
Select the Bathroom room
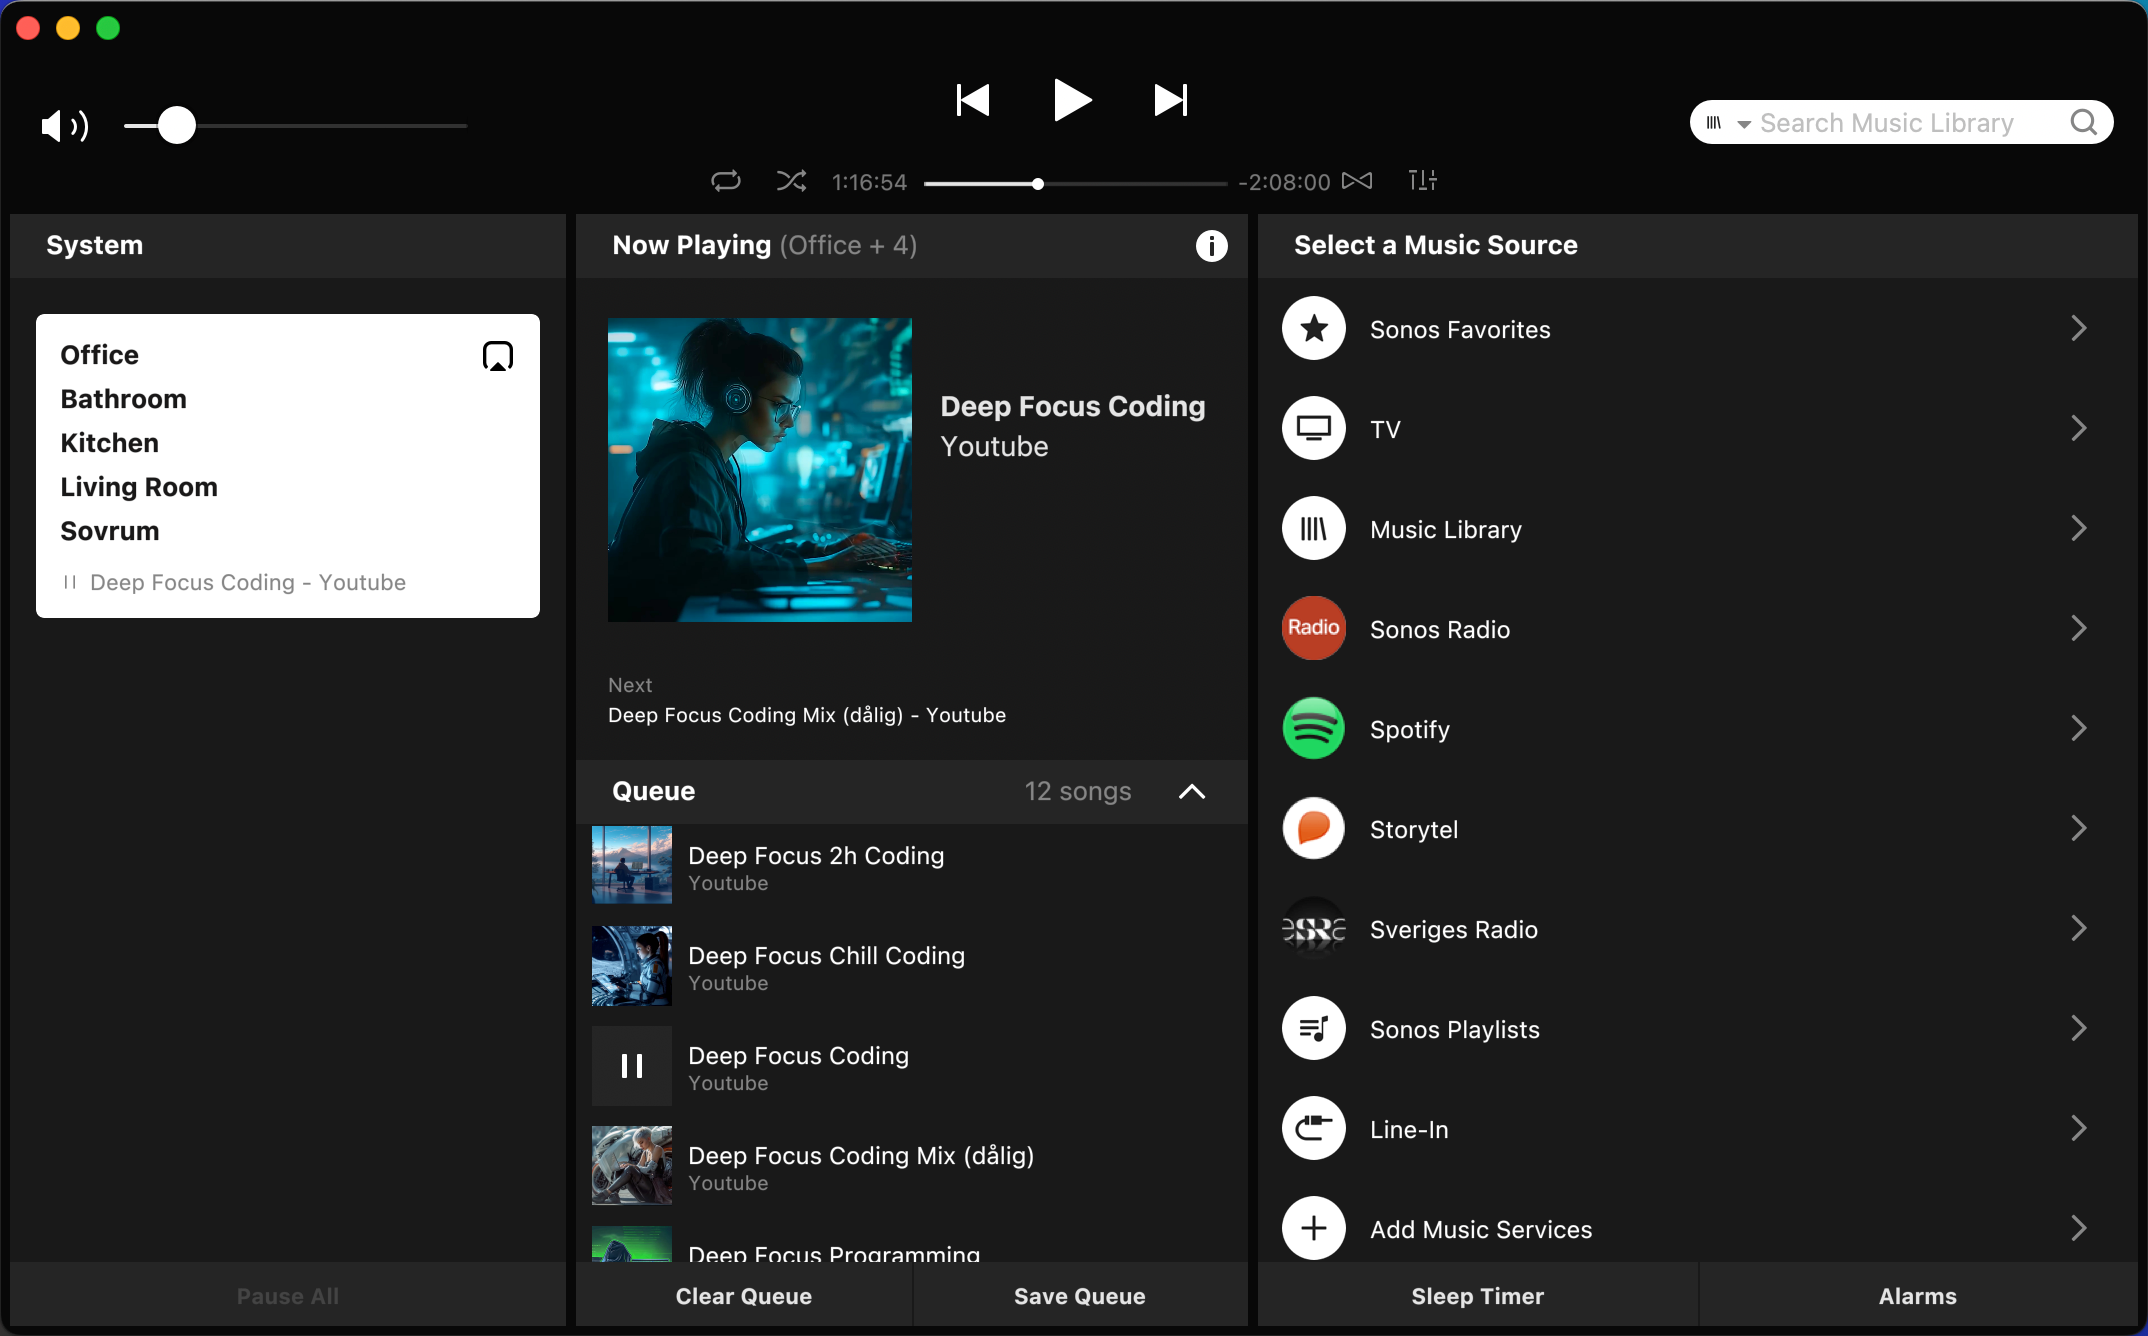point(124,399)
